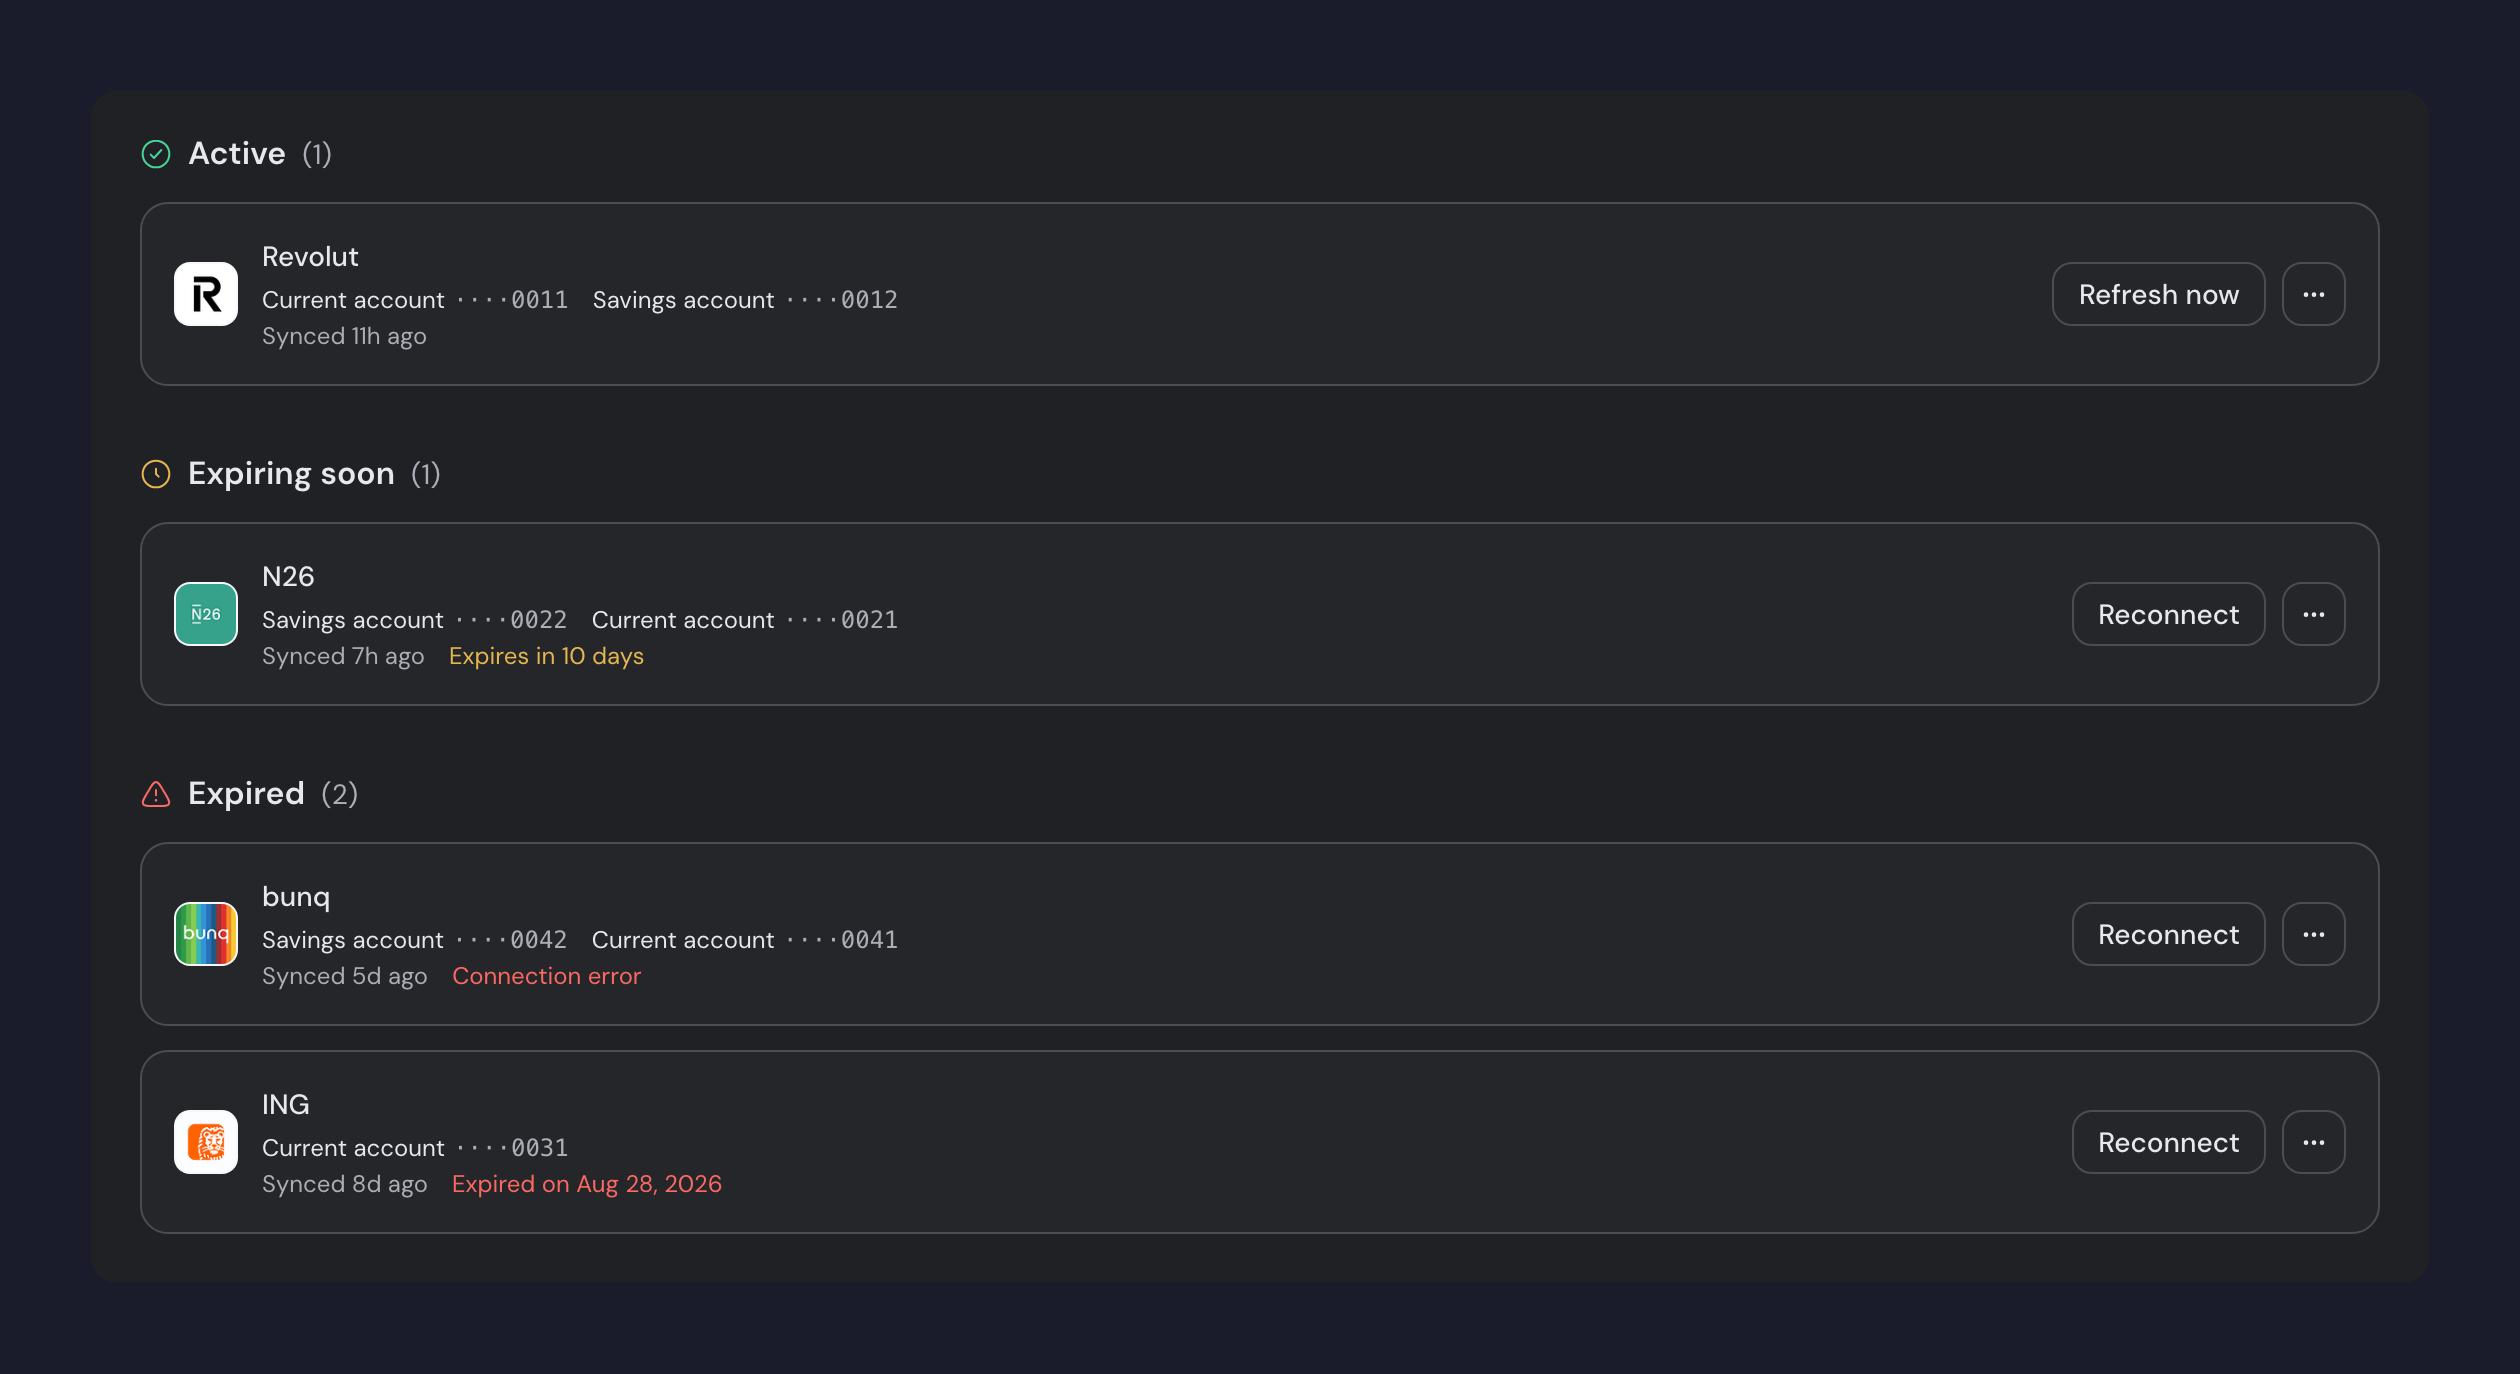2520x1374 pixels.
Task: Click the ING bank name
Action: coord(285,1105)
